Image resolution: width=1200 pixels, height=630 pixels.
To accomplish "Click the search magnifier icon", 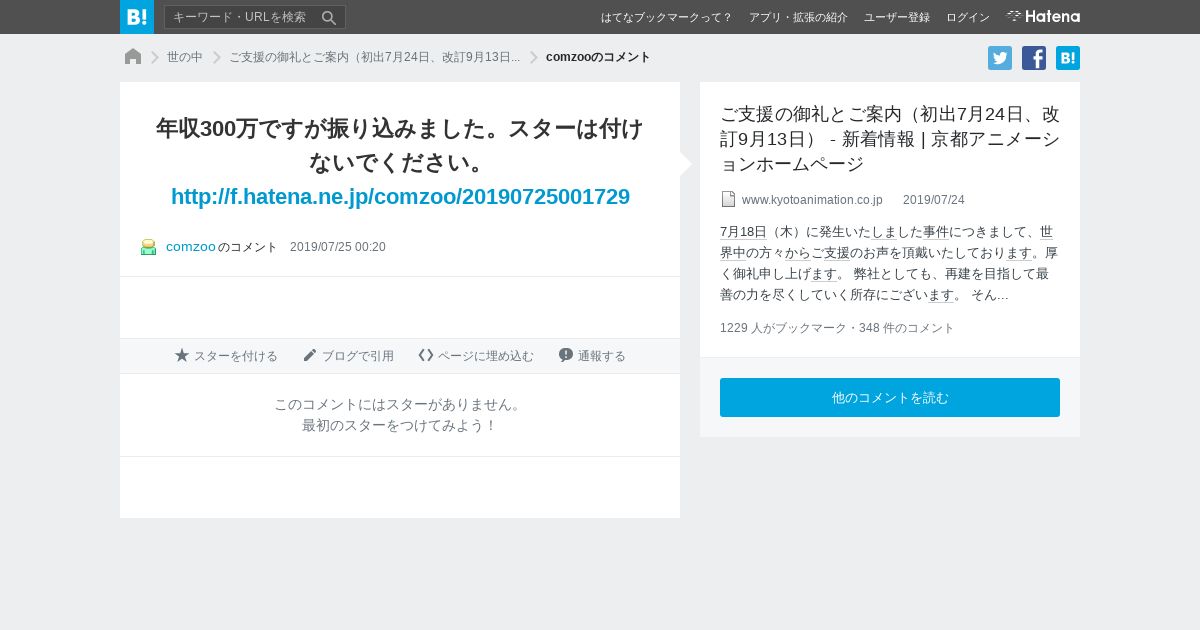I will point(329,17).
